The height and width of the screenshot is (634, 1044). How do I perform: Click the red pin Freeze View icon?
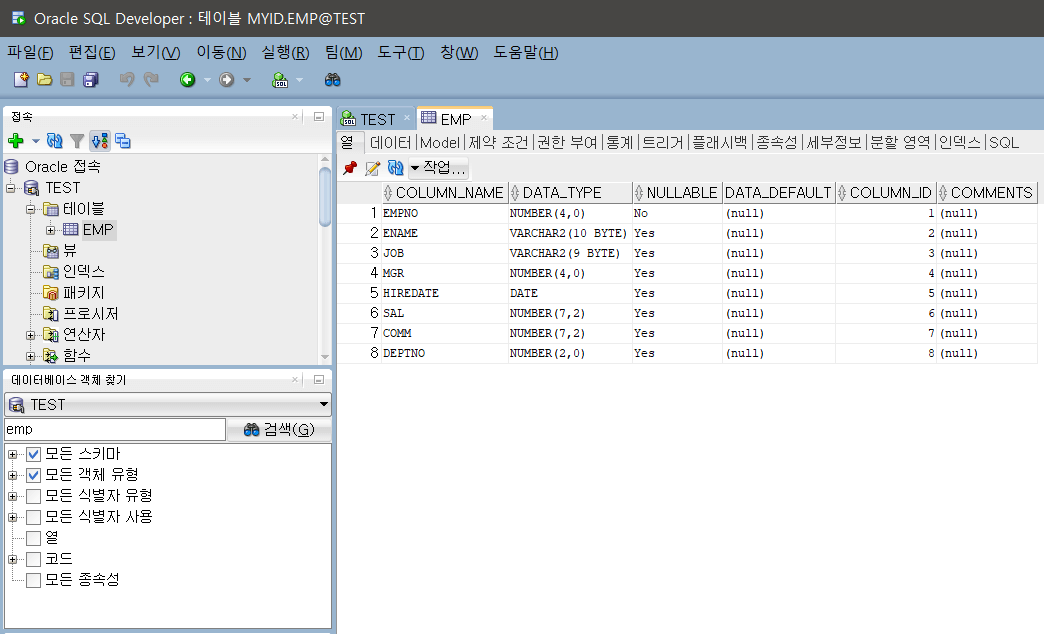(350, 168)
